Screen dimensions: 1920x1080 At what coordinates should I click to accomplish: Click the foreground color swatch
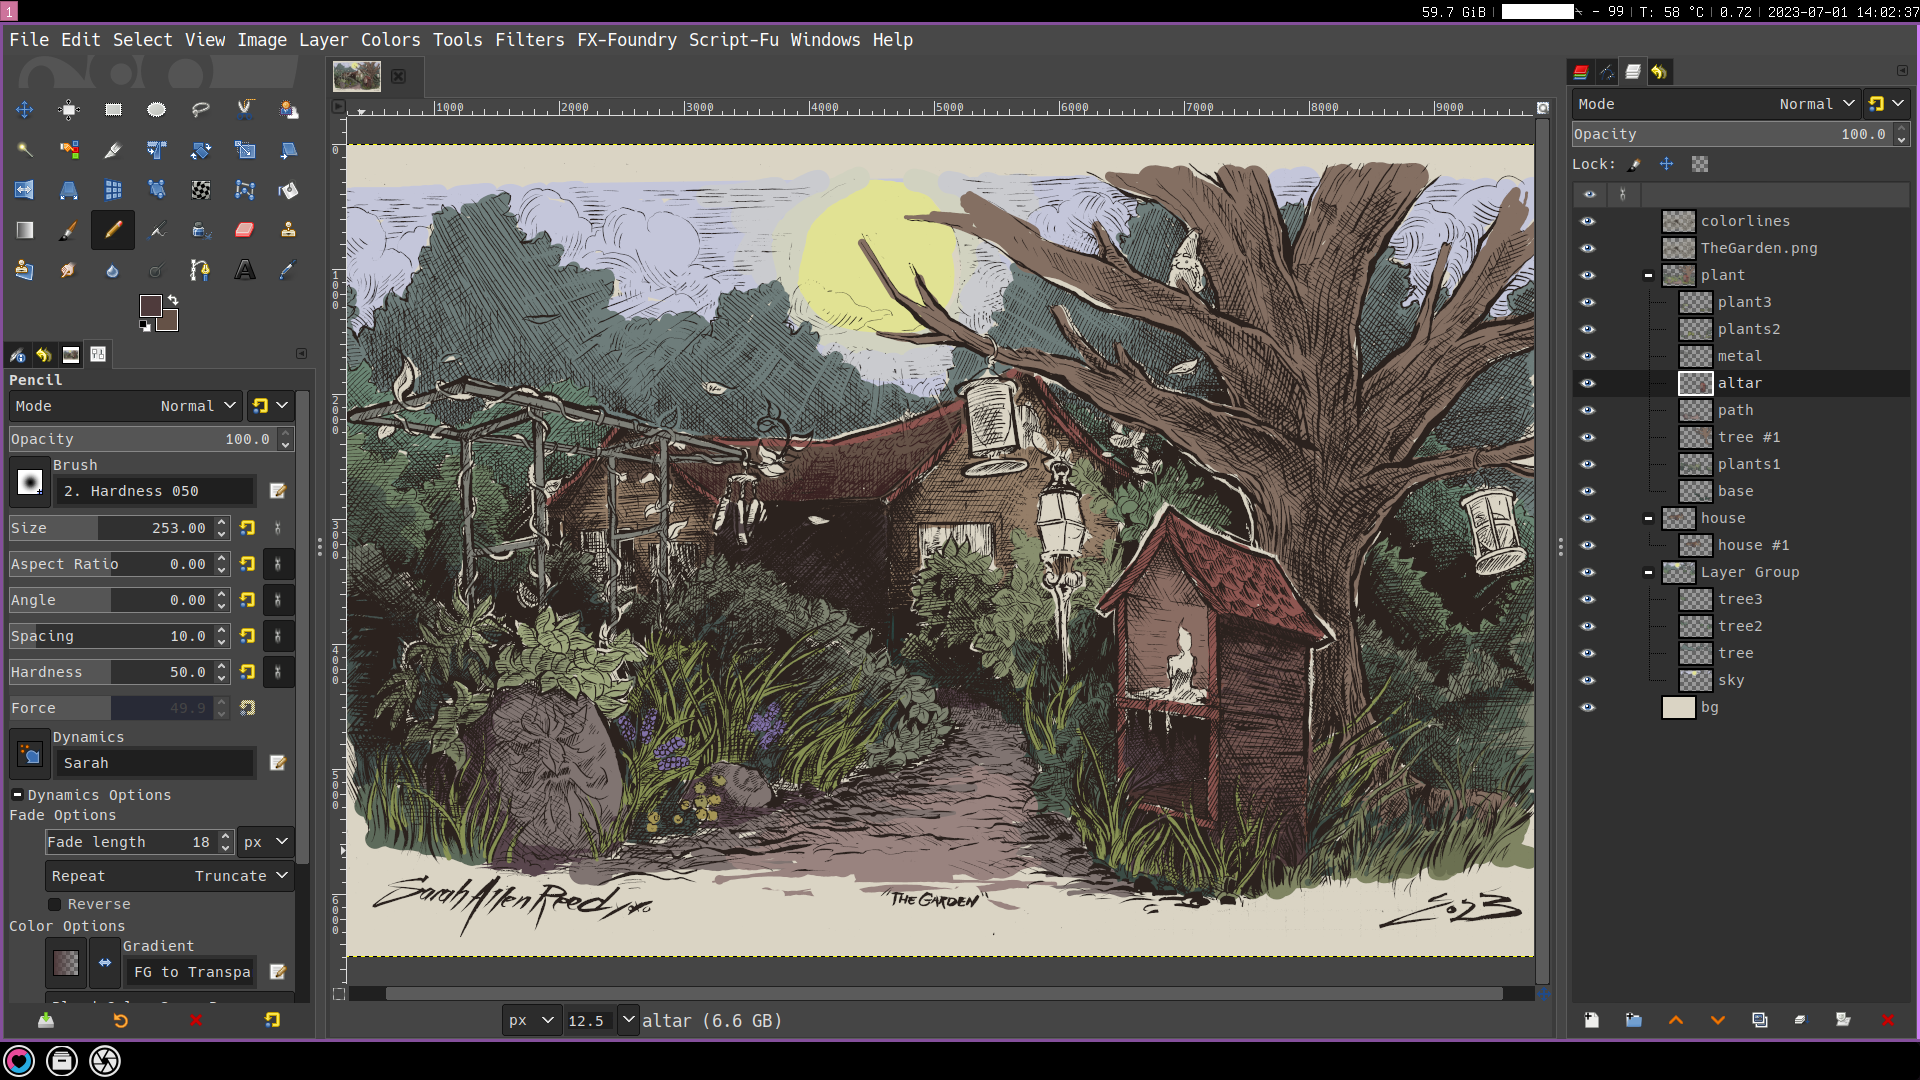[x=150, y=305]
